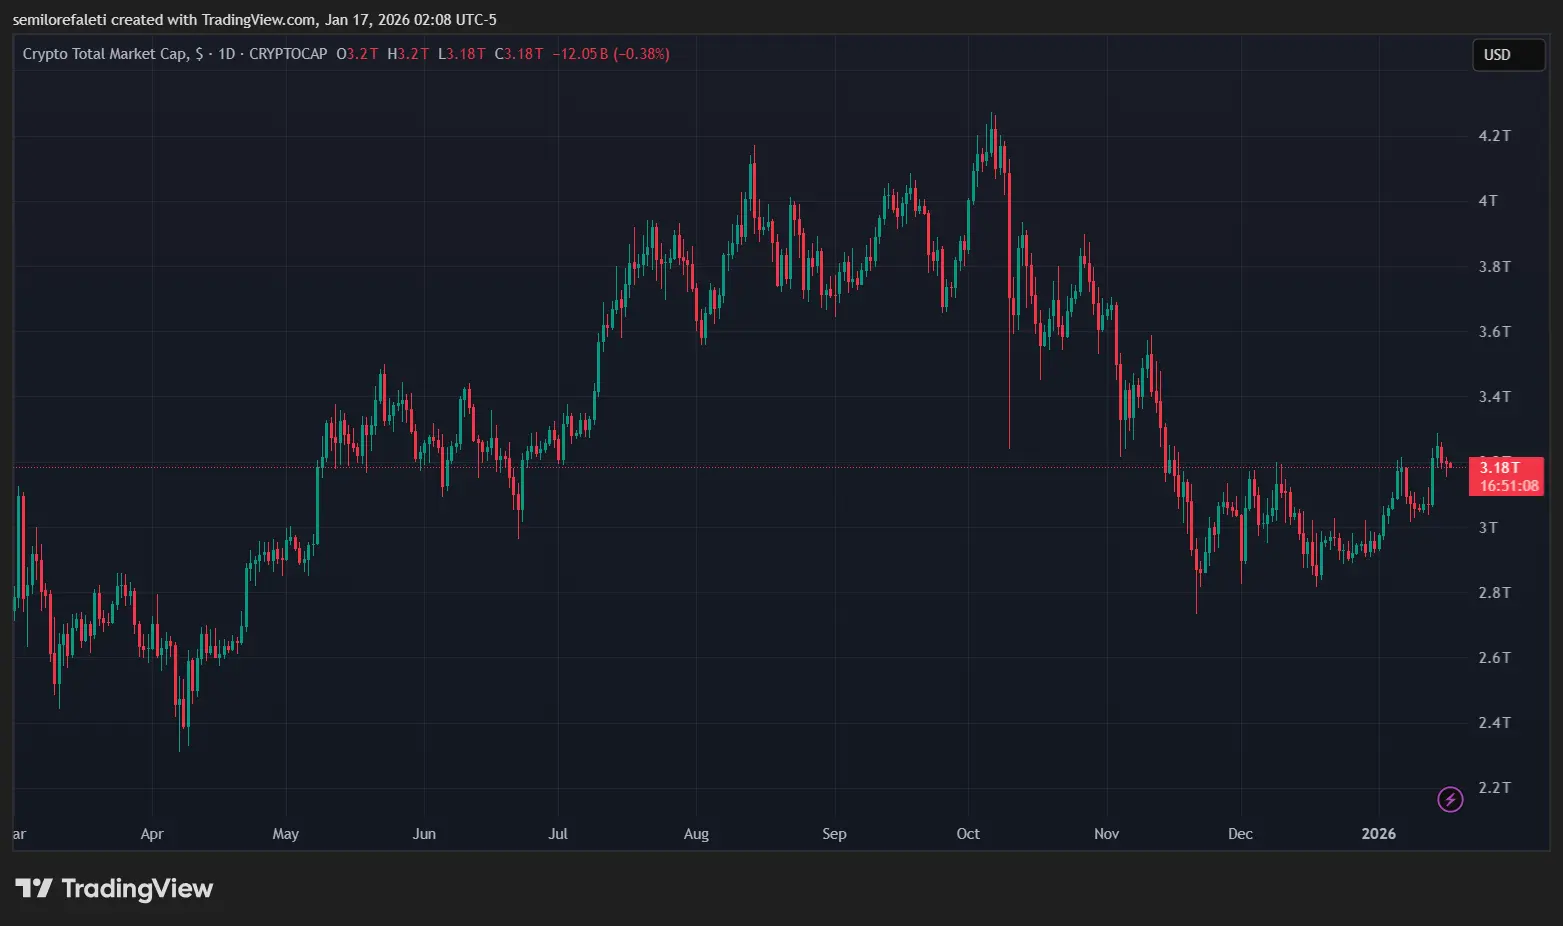The width and height of the screenshot is (1563, 926).
Task: Click the Jul label on time axis
Action: pos(558,834)
